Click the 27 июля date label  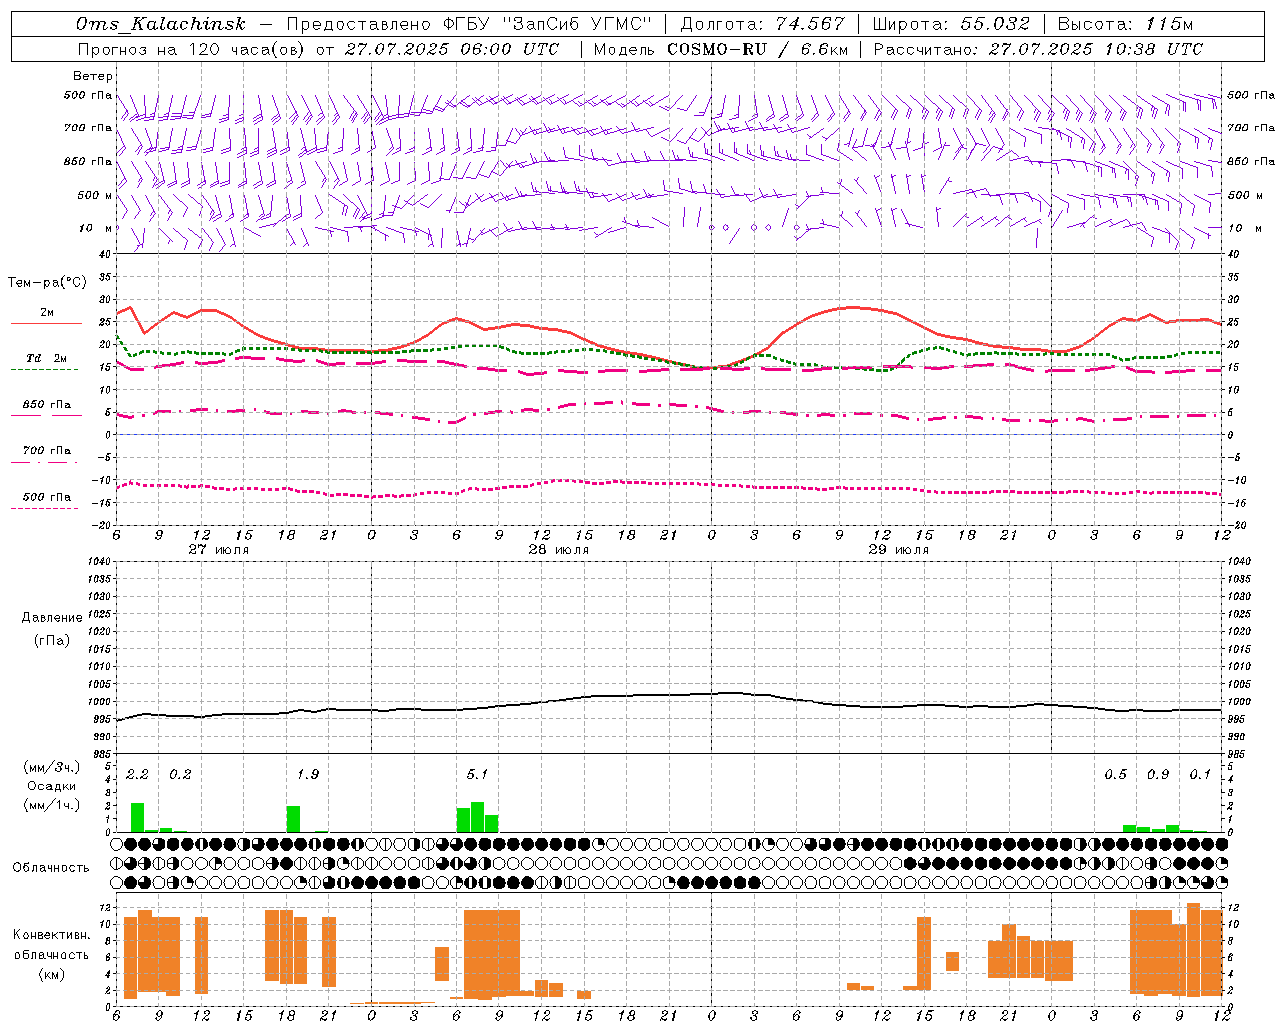[219, 550]
